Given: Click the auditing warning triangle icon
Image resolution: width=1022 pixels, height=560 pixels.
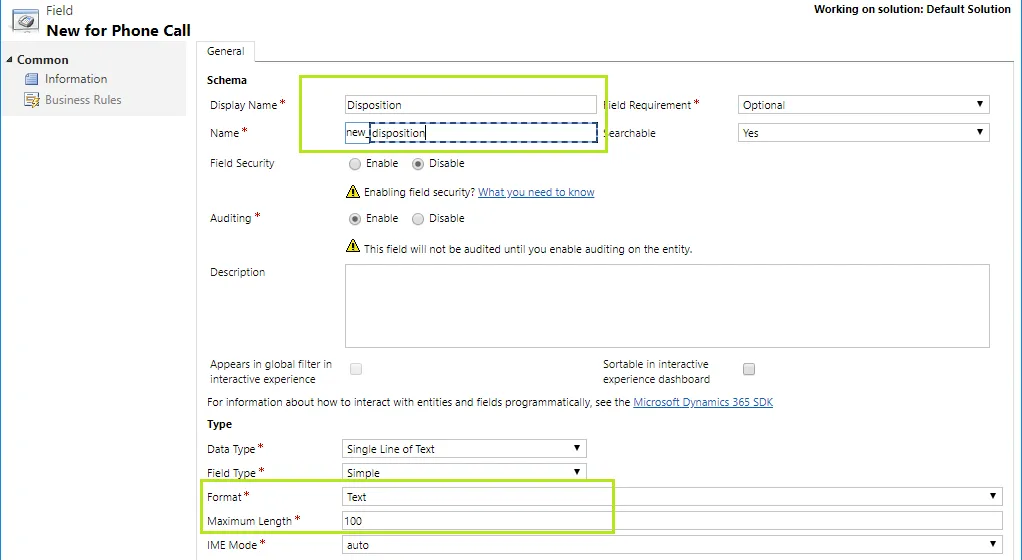Looking at the screenshot, I should pyautogui.click(x=353, y=246).
